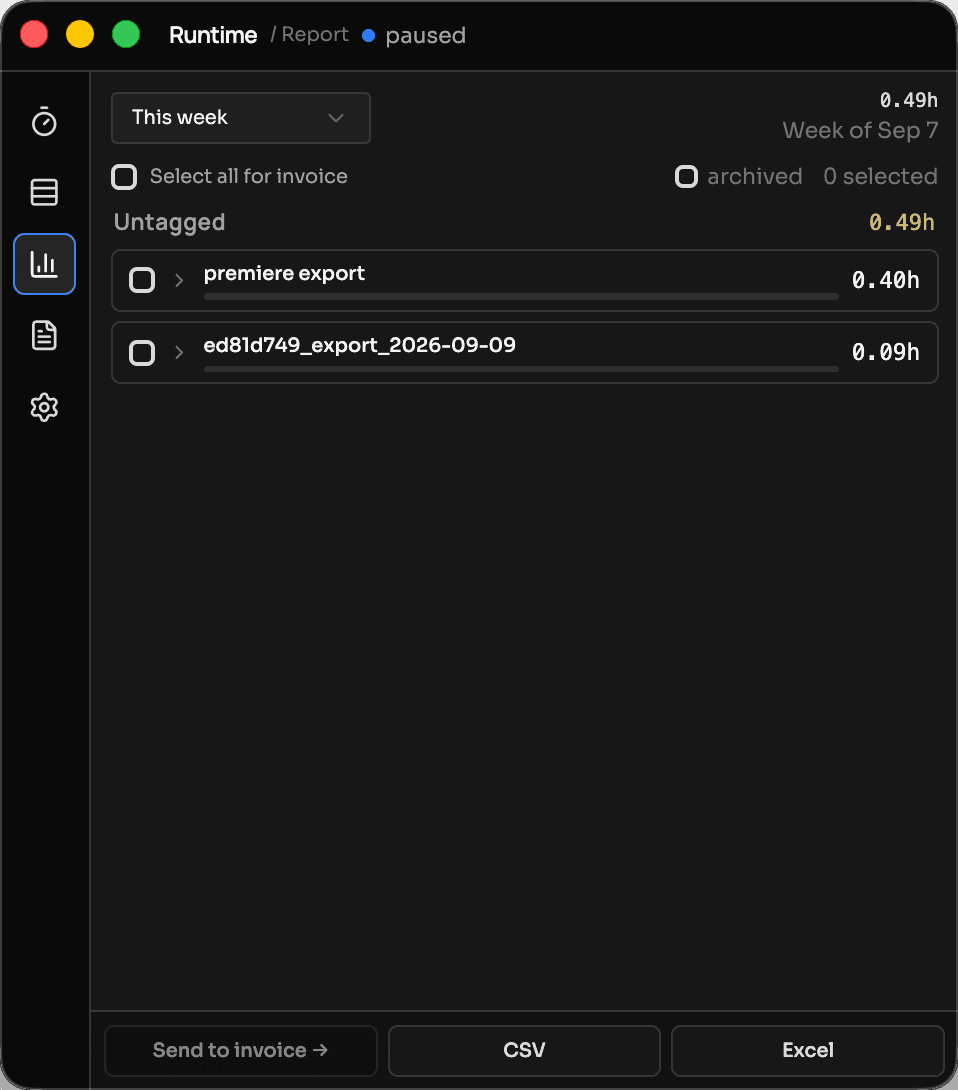This screenshot has width=958, height=1090.
Task: Click Send to invoice button
Action: click(241, 1050)
